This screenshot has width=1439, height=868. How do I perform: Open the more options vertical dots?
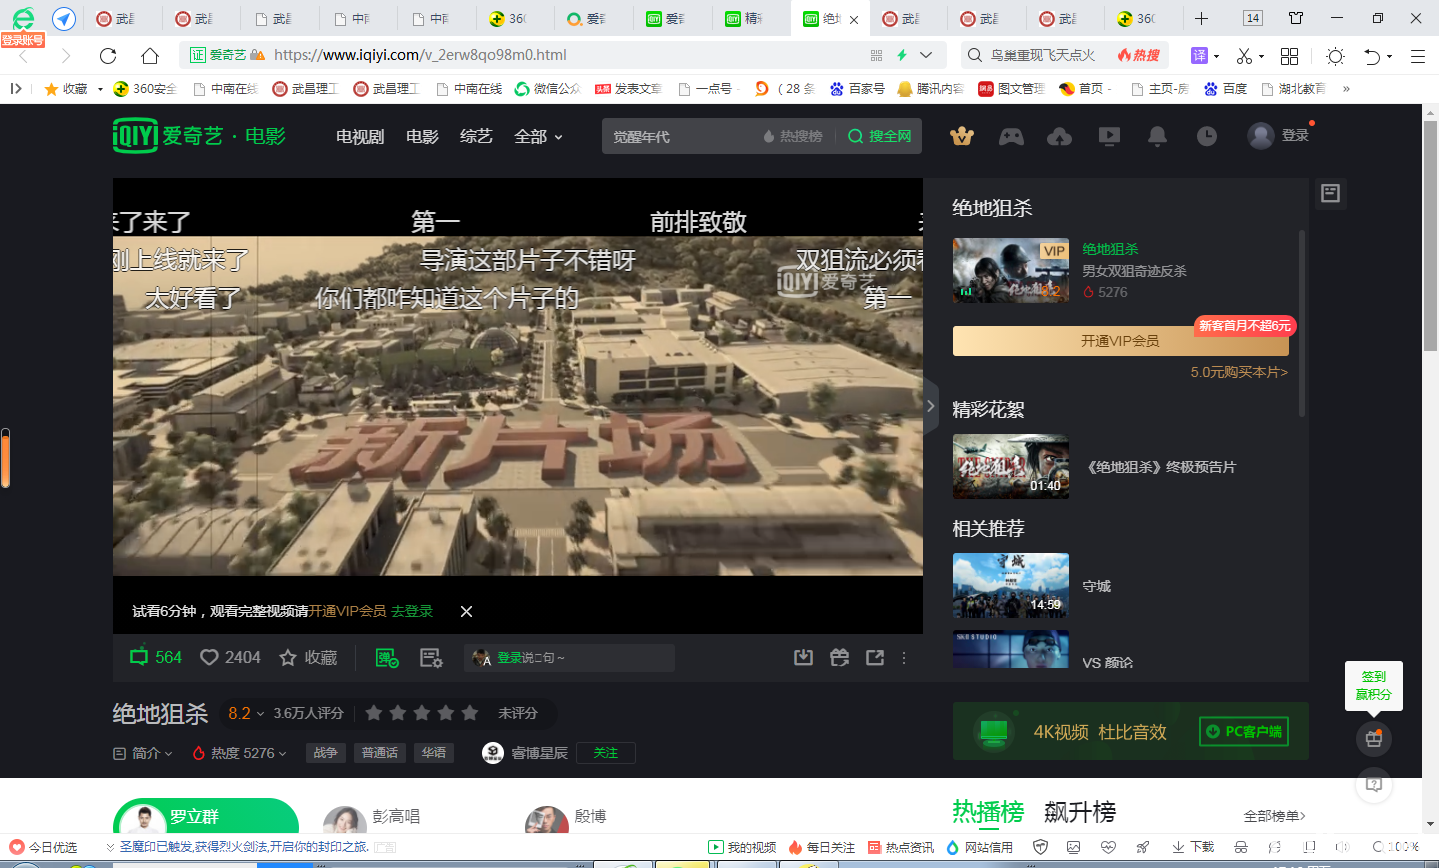pos(904,657)
